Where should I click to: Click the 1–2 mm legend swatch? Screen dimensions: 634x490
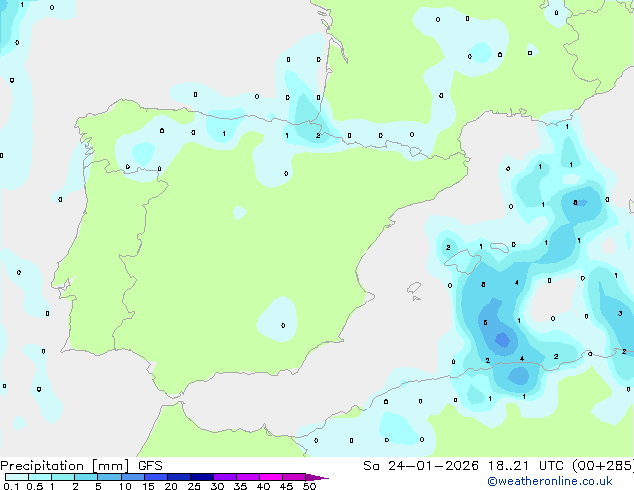pyautogui.click(x=63, y=477)
